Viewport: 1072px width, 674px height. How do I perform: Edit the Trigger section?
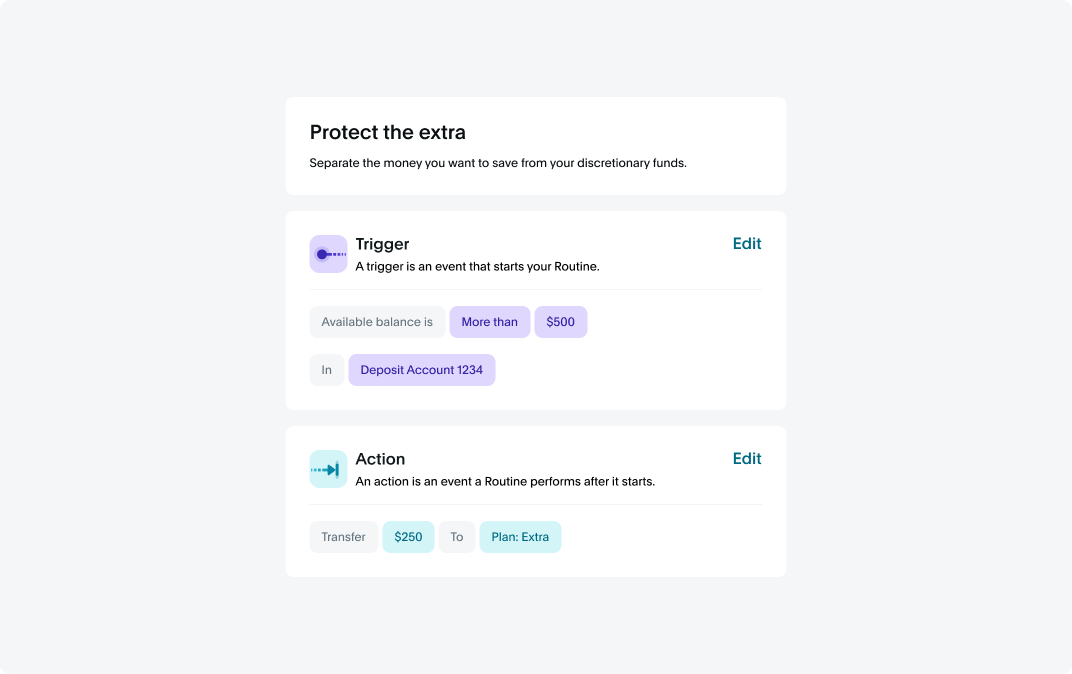click(747, 244)
